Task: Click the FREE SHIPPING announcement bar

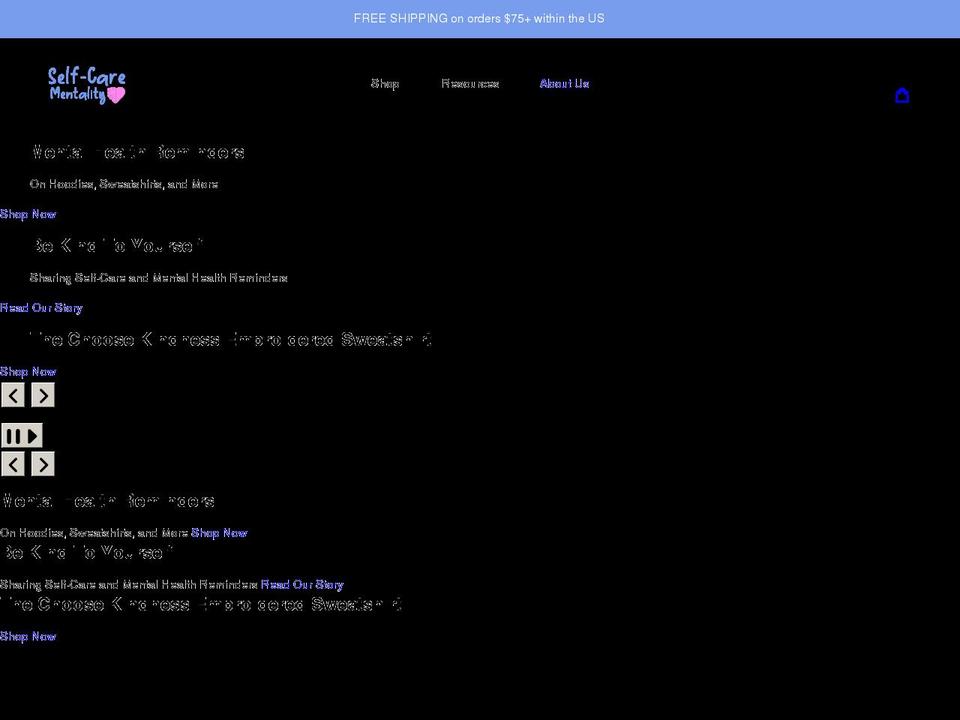Action: (x=480, y=18)
